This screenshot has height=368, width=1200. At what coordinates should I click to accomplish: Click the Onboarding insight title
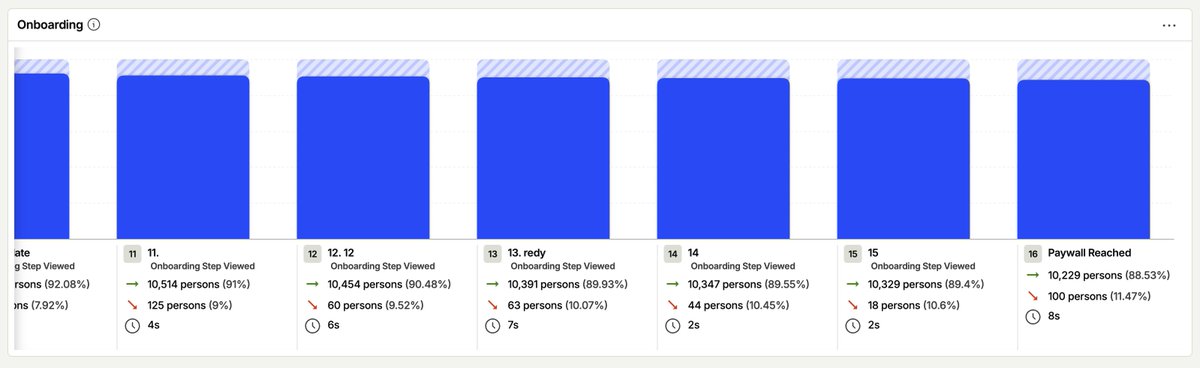[x=50, y=25]
